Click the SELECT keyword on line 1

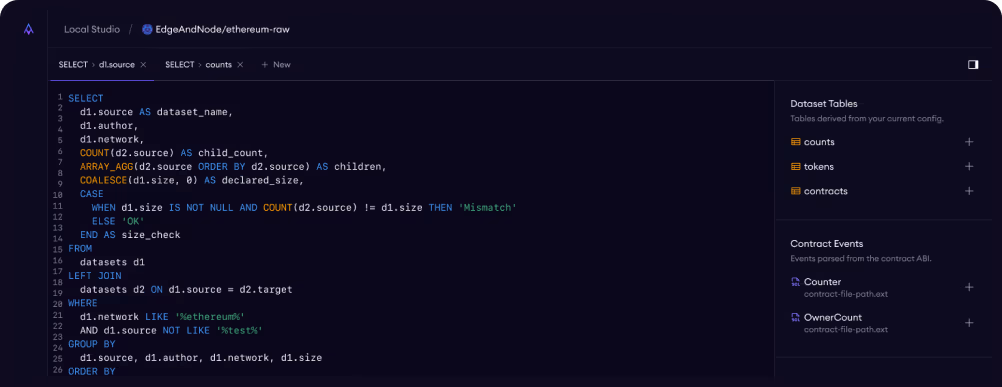tap(86, 98)
